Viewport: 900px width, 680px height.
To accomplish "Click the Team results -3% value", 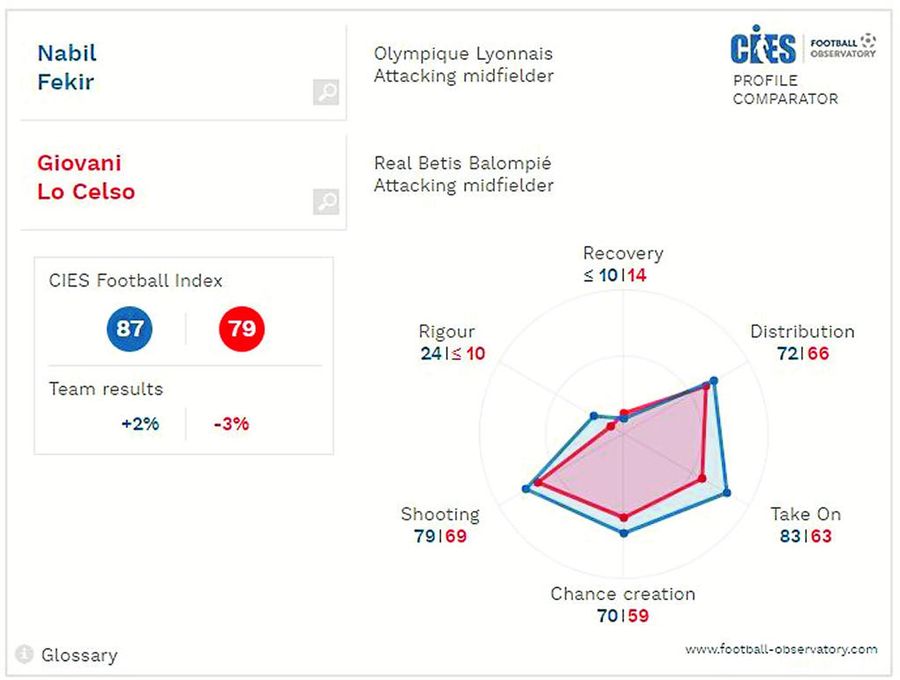I will click(231, 424).
